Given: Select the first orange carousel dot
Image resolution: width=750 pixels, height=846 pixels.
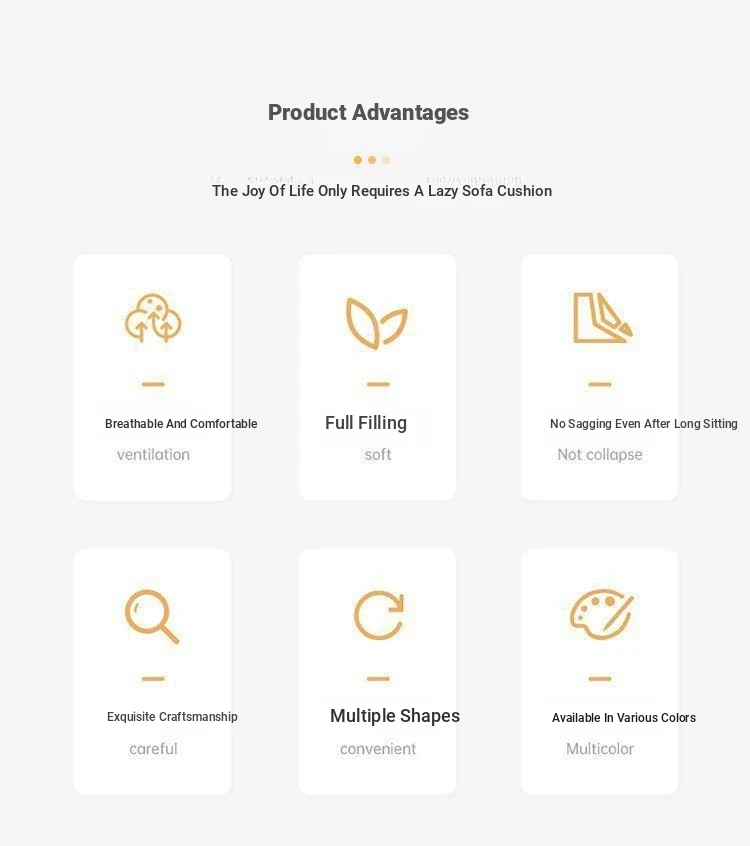Looking at the screenshot, I should pyautogui.click(x=358, y=160).
